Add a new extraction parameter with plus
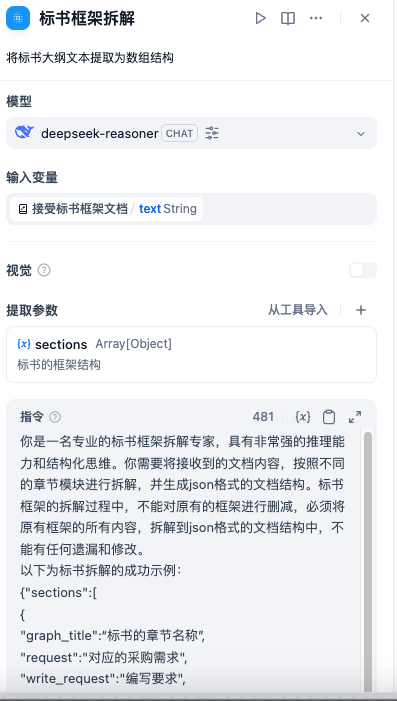The width and height of the screenshot is (397, 701). (361, 310)
